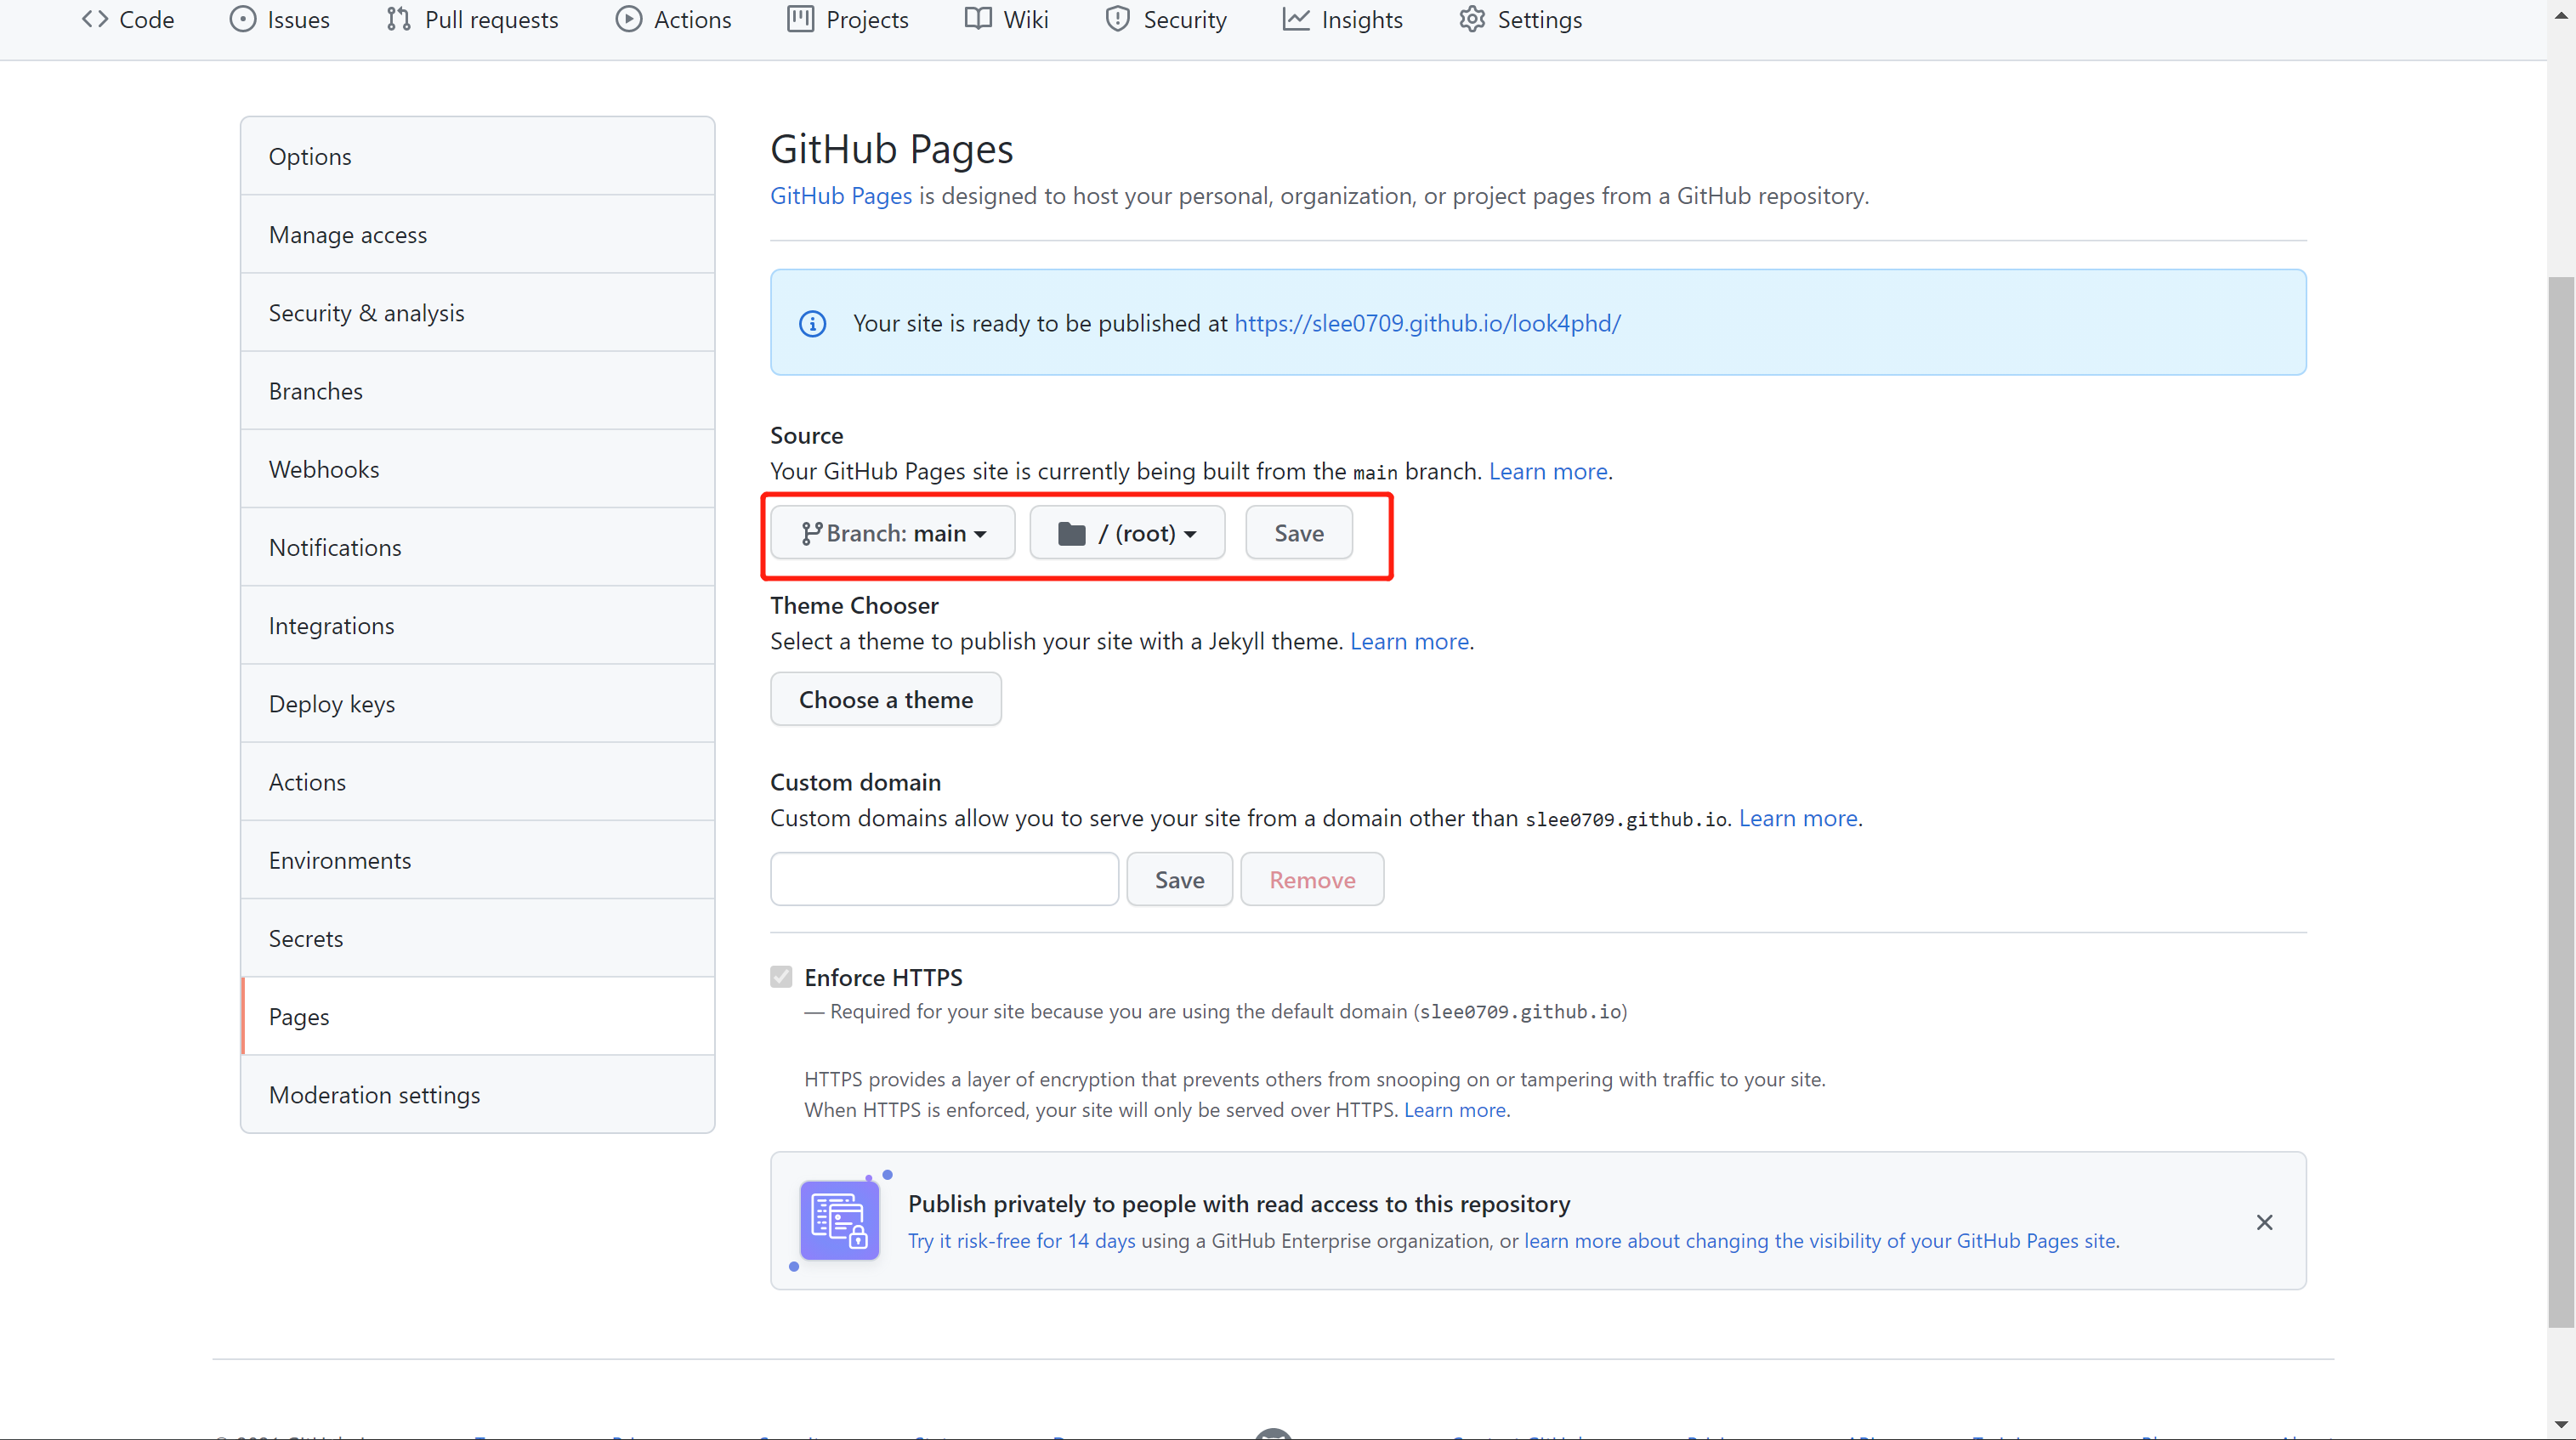Open Actions in the settings sidebar
2576x1440 pixels.
(477, 781)
